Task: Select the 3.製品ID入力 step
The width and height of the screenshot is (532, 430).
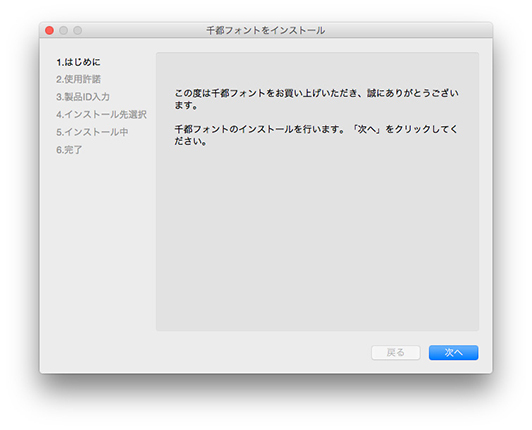Action: tap(83, 97)
